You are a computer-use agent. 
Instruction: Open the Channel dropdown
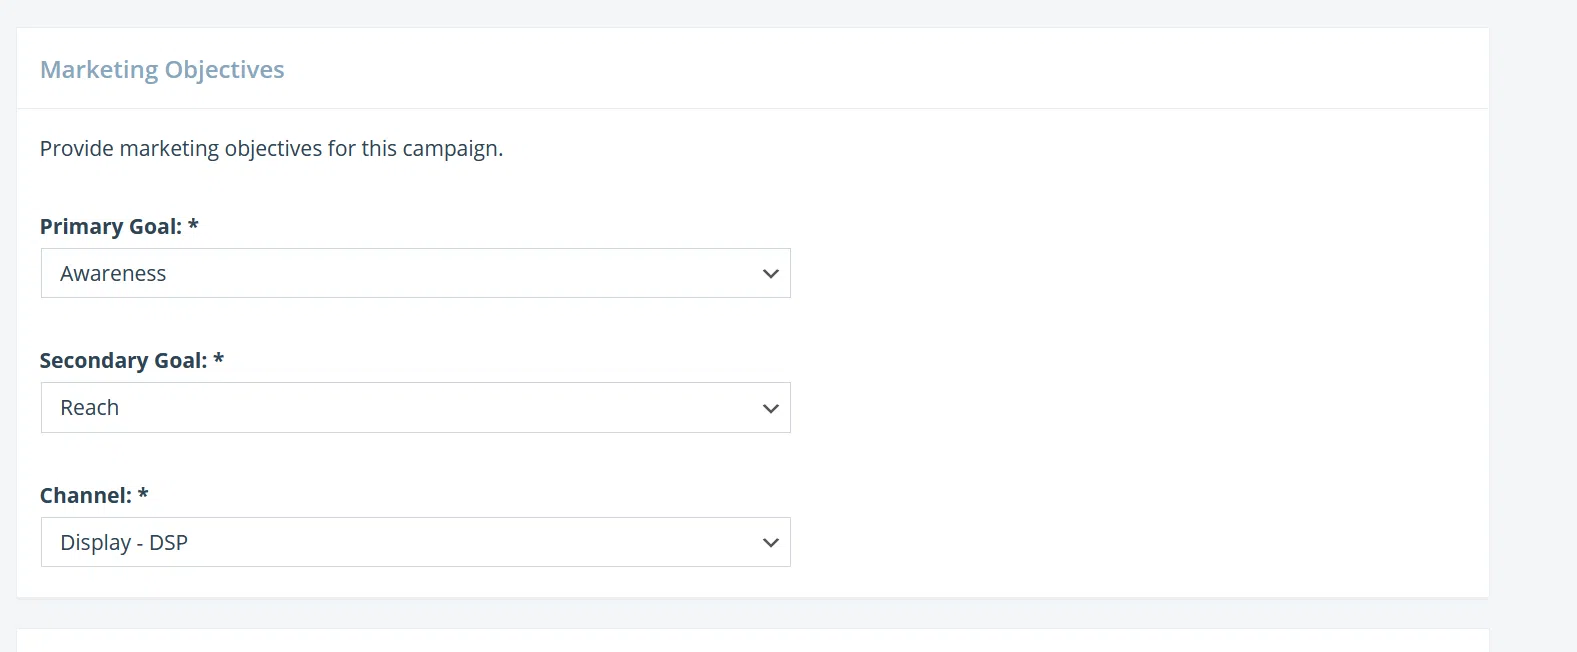[x=415, y=542]
